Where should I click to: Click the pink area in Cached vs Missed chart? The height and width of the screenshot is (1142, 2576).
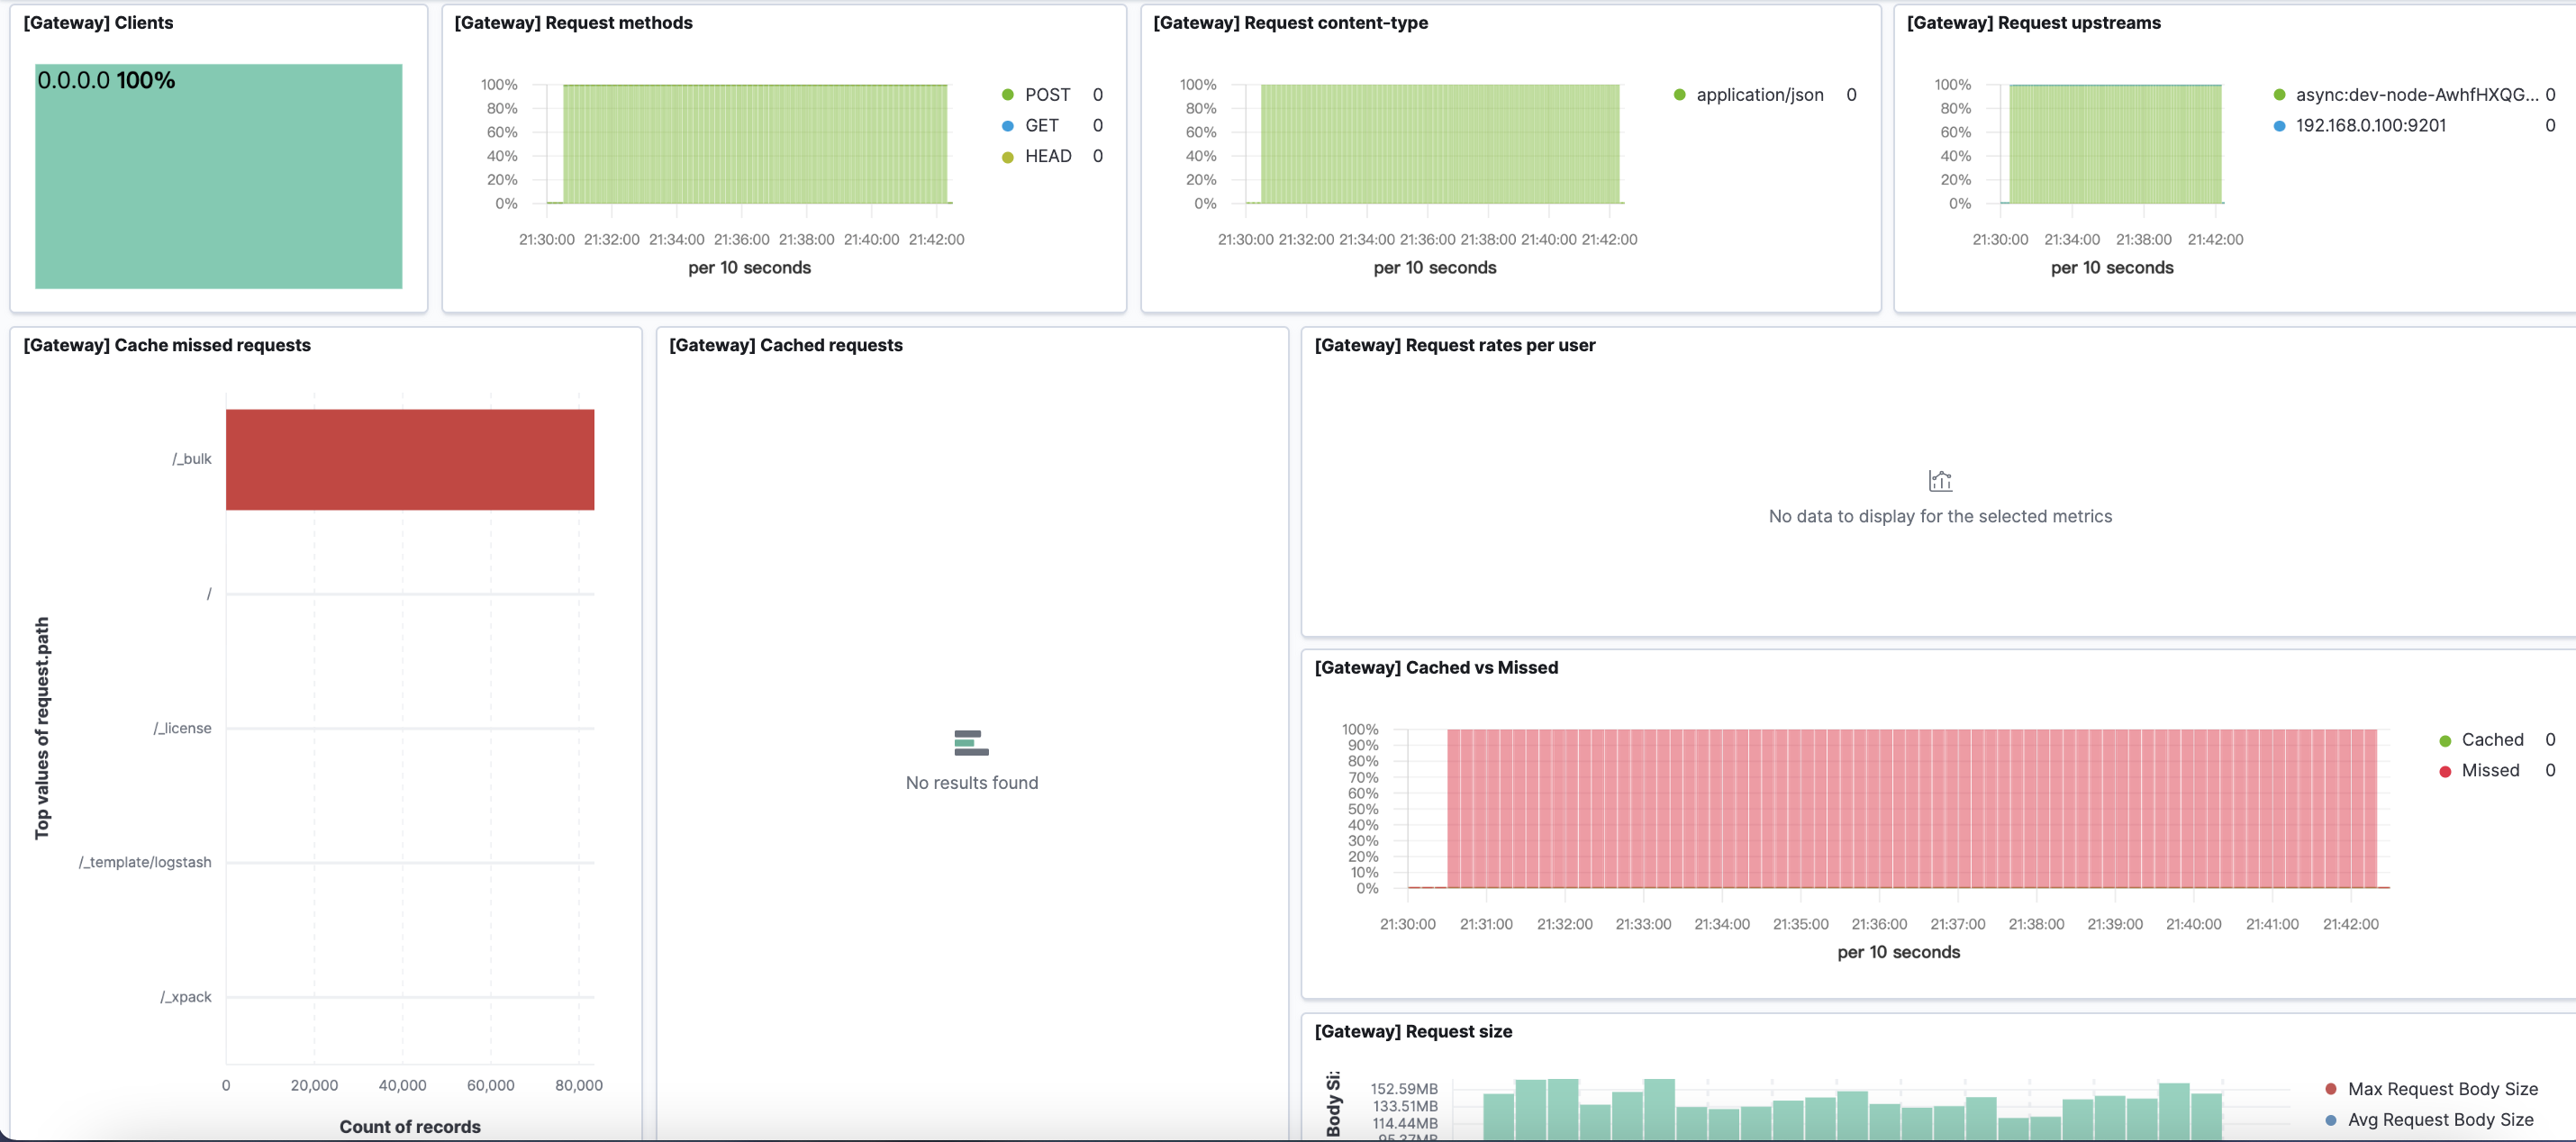(1911, 808)
